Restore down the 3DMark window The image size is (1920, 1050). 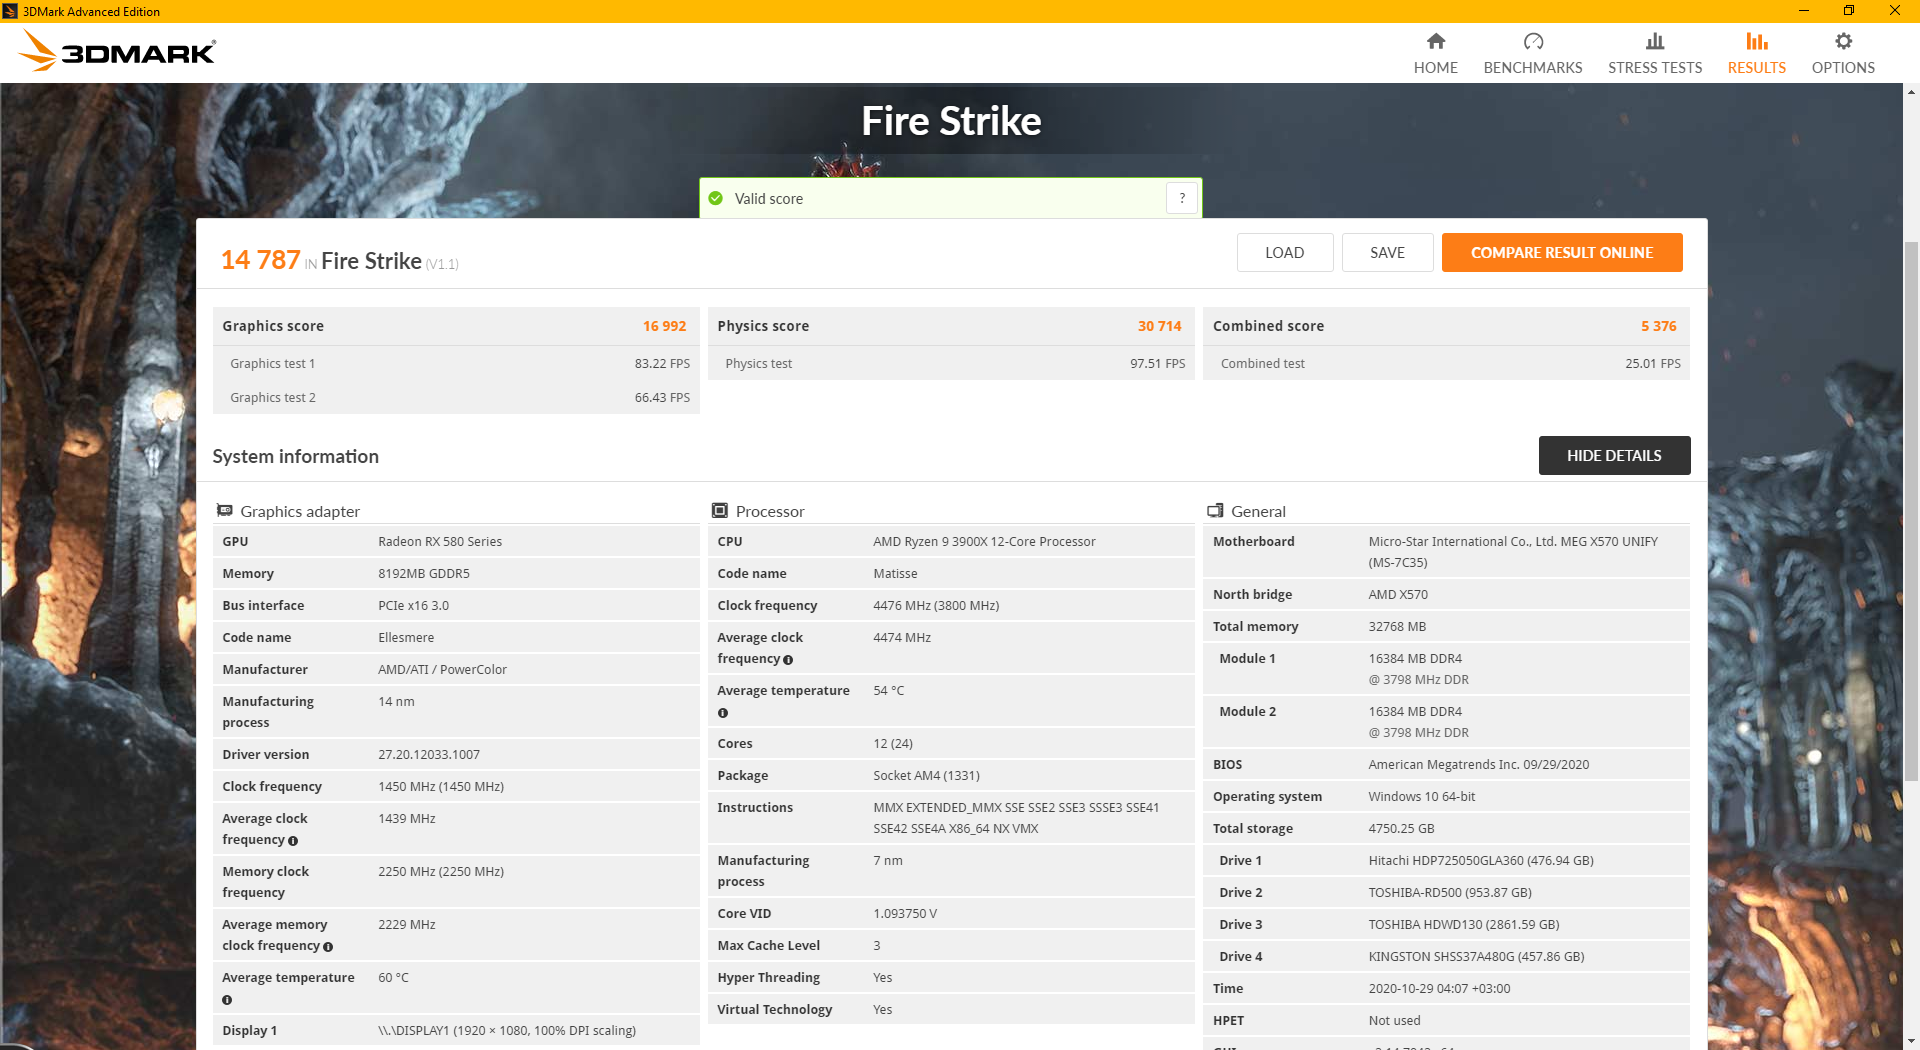(x=1849, y=11)
